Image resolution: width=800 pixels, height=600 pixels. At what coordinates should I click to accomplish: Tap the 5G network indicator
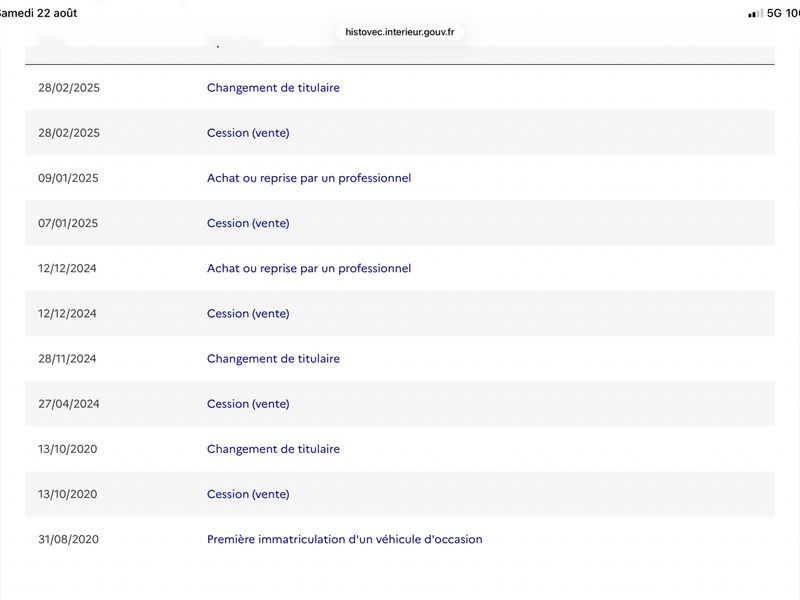[x=774, y=13]
